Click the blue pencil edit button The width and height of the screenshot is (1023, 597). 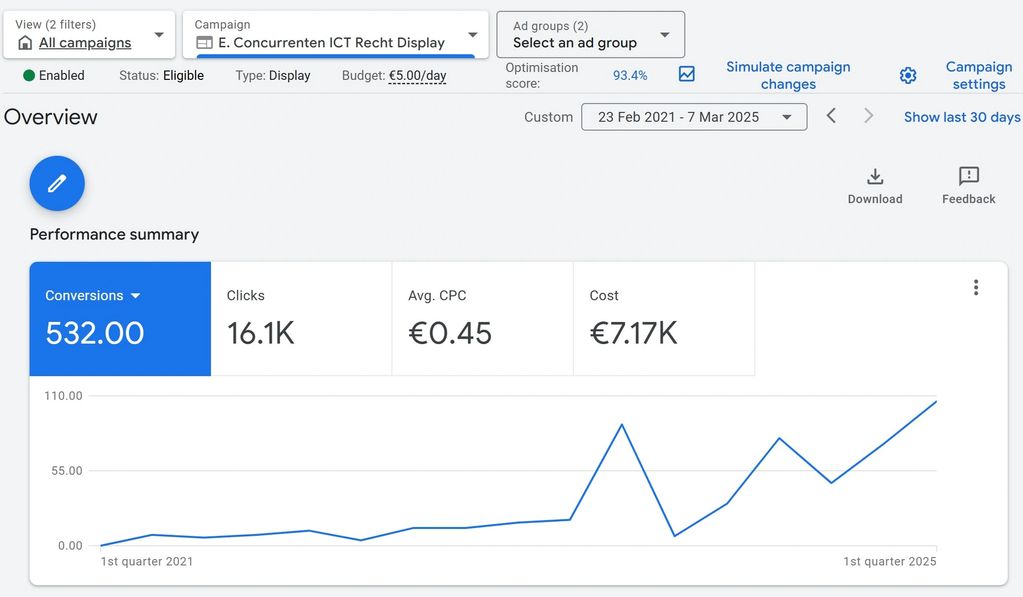click(57, 183)
